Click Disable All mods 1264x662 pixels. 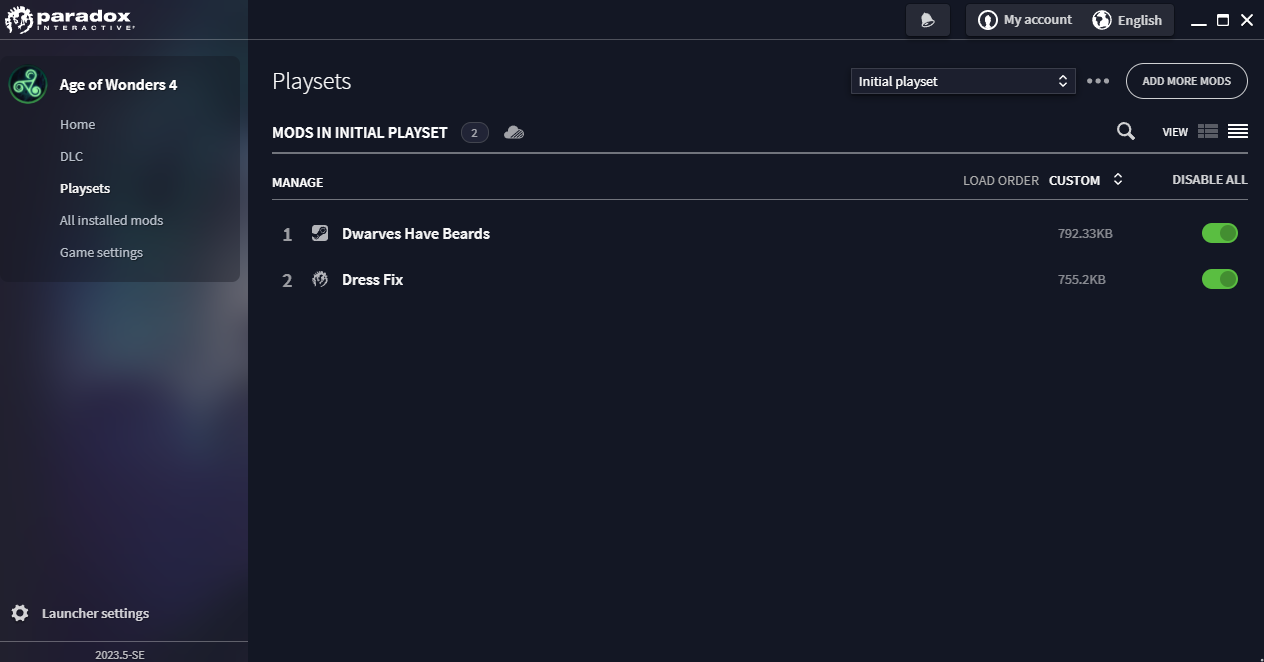tap(1209, 180)
